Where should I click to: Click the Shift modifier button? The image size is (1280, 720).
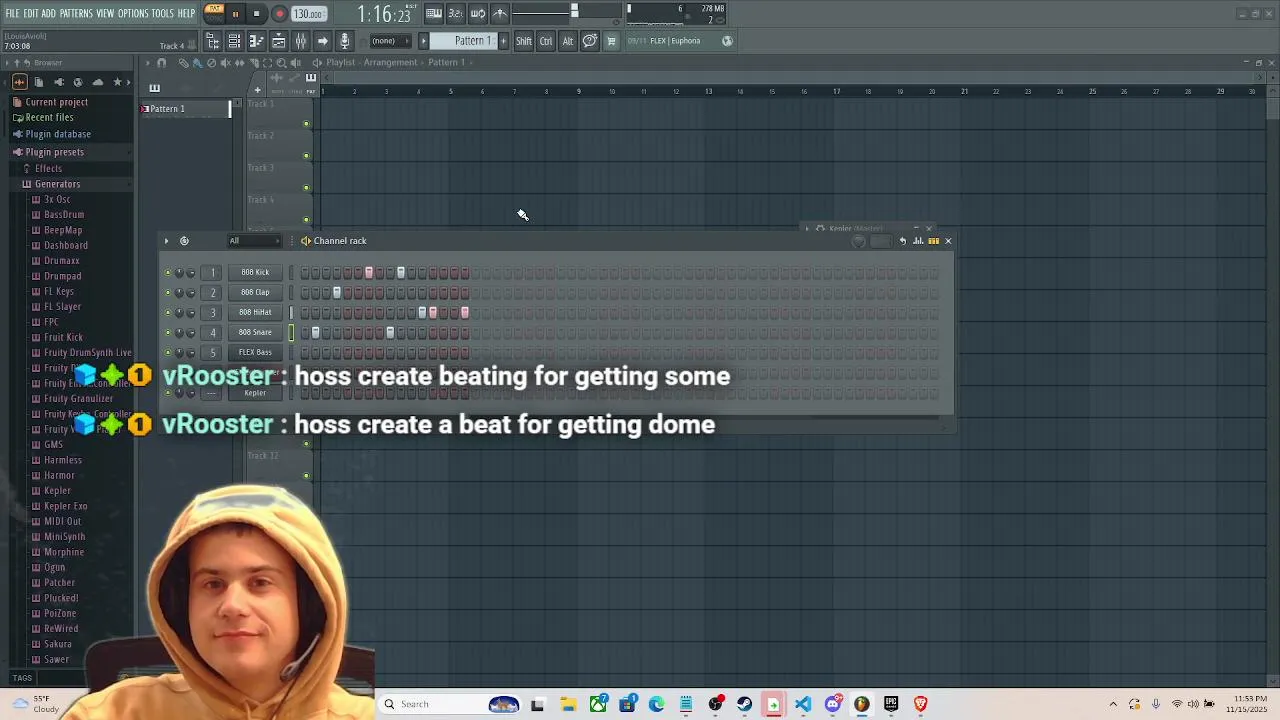(524, 41)
